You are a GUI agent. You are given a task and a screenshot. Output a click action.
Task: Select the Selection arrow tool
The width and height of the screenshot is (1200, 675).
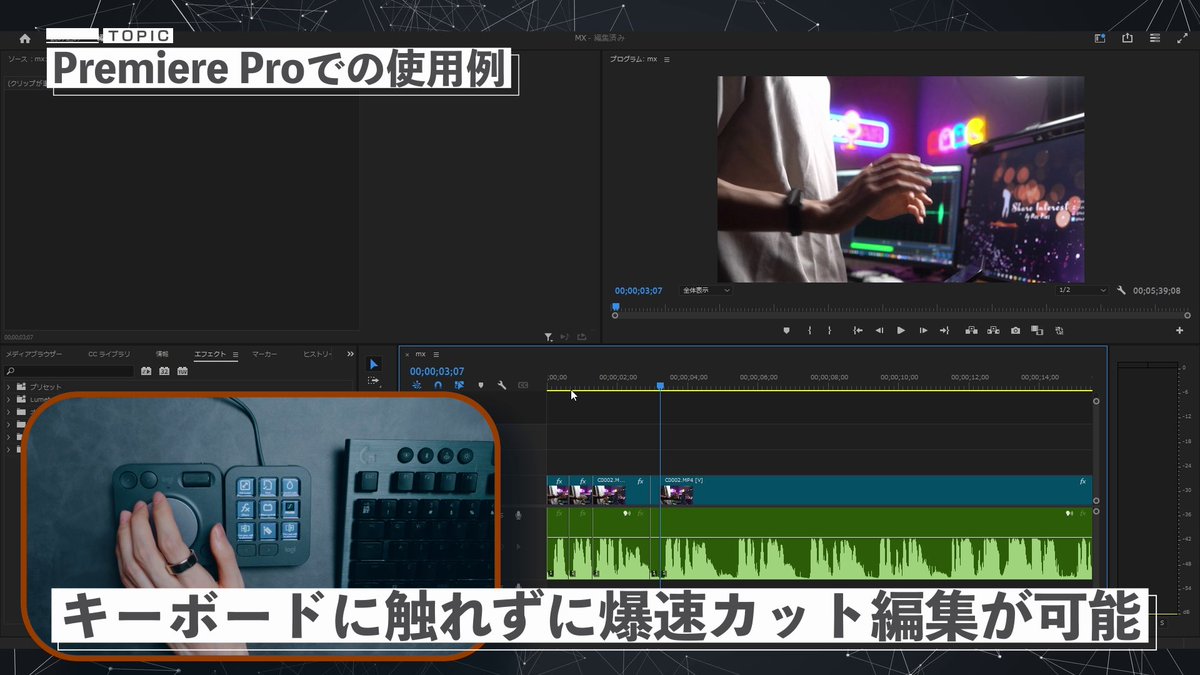(x=374, y=364)
